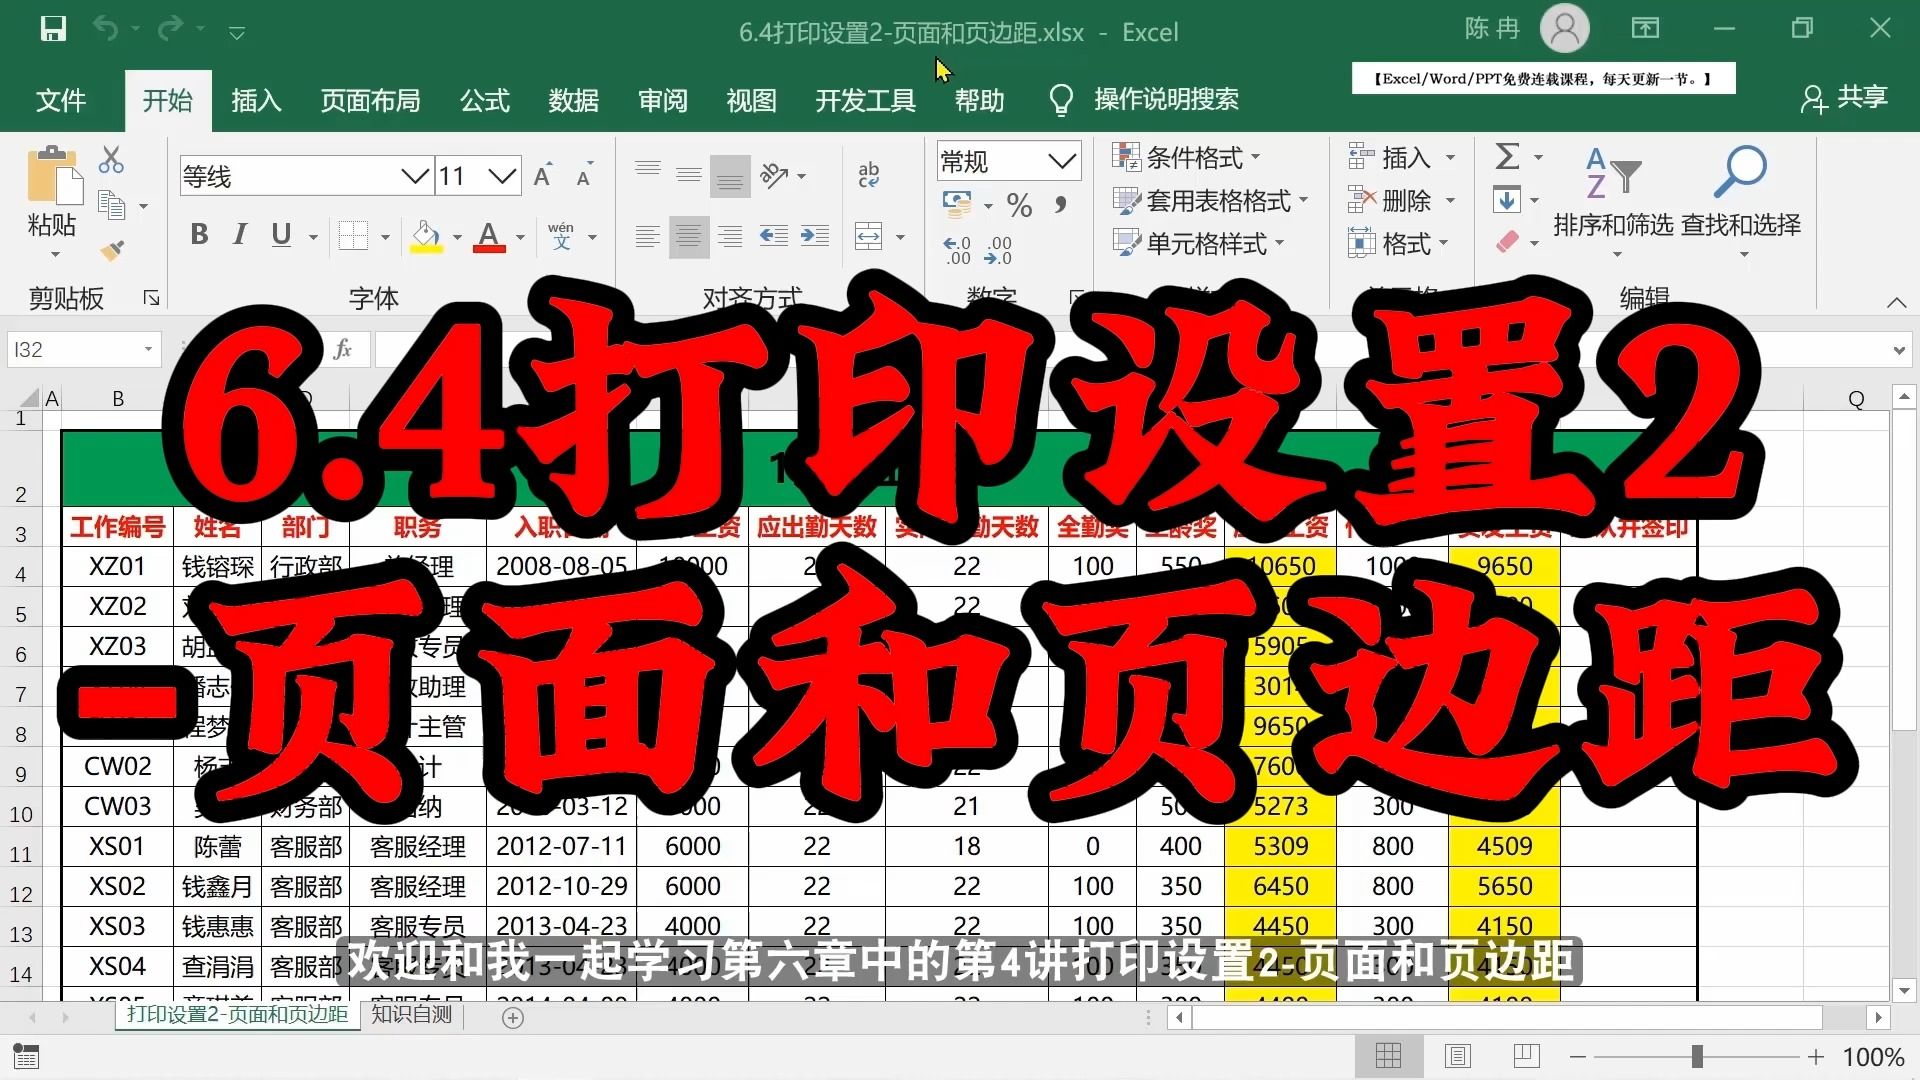1920x1080 pixels.
Task: Click the fx insert function icon
Action: click(x=344, y=349)
